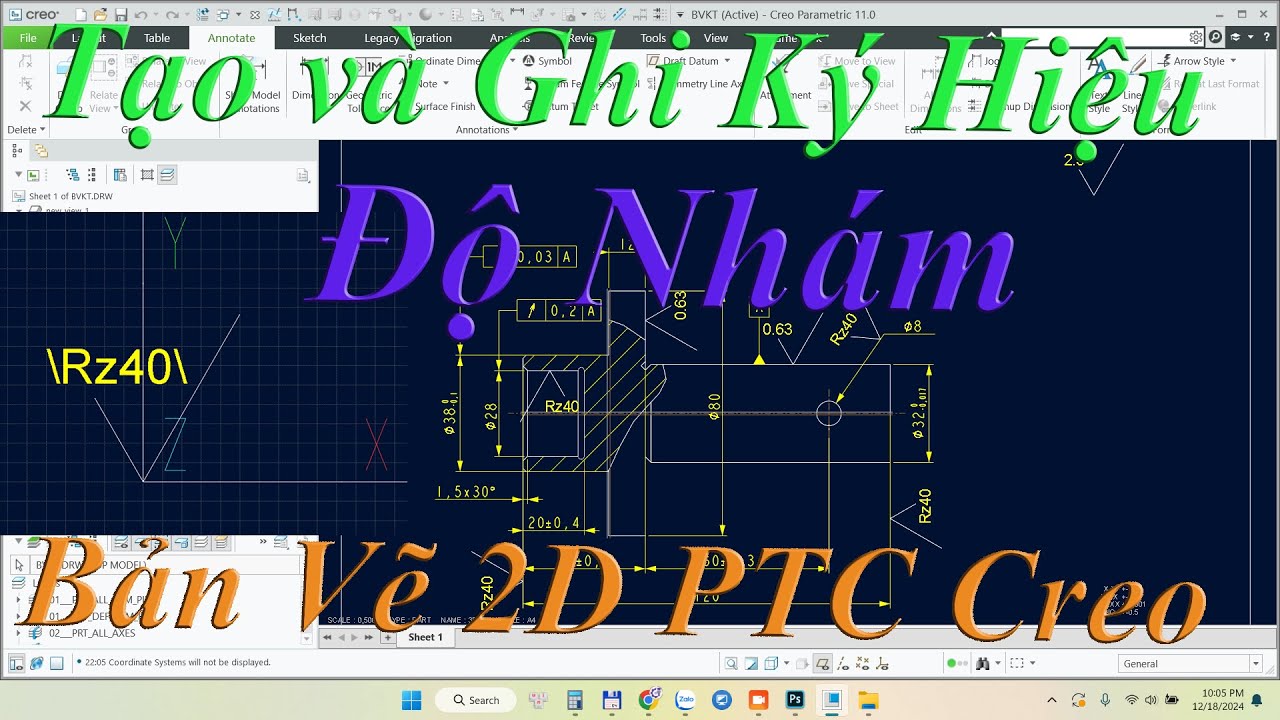
Task: Create a new file from quick access toolbar
Action: pos(82,14)
